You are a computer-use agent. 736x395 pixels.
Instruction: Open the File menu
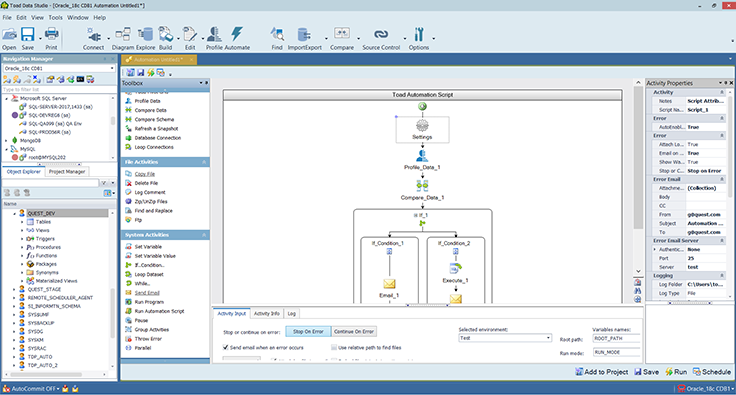click(7, 17)
